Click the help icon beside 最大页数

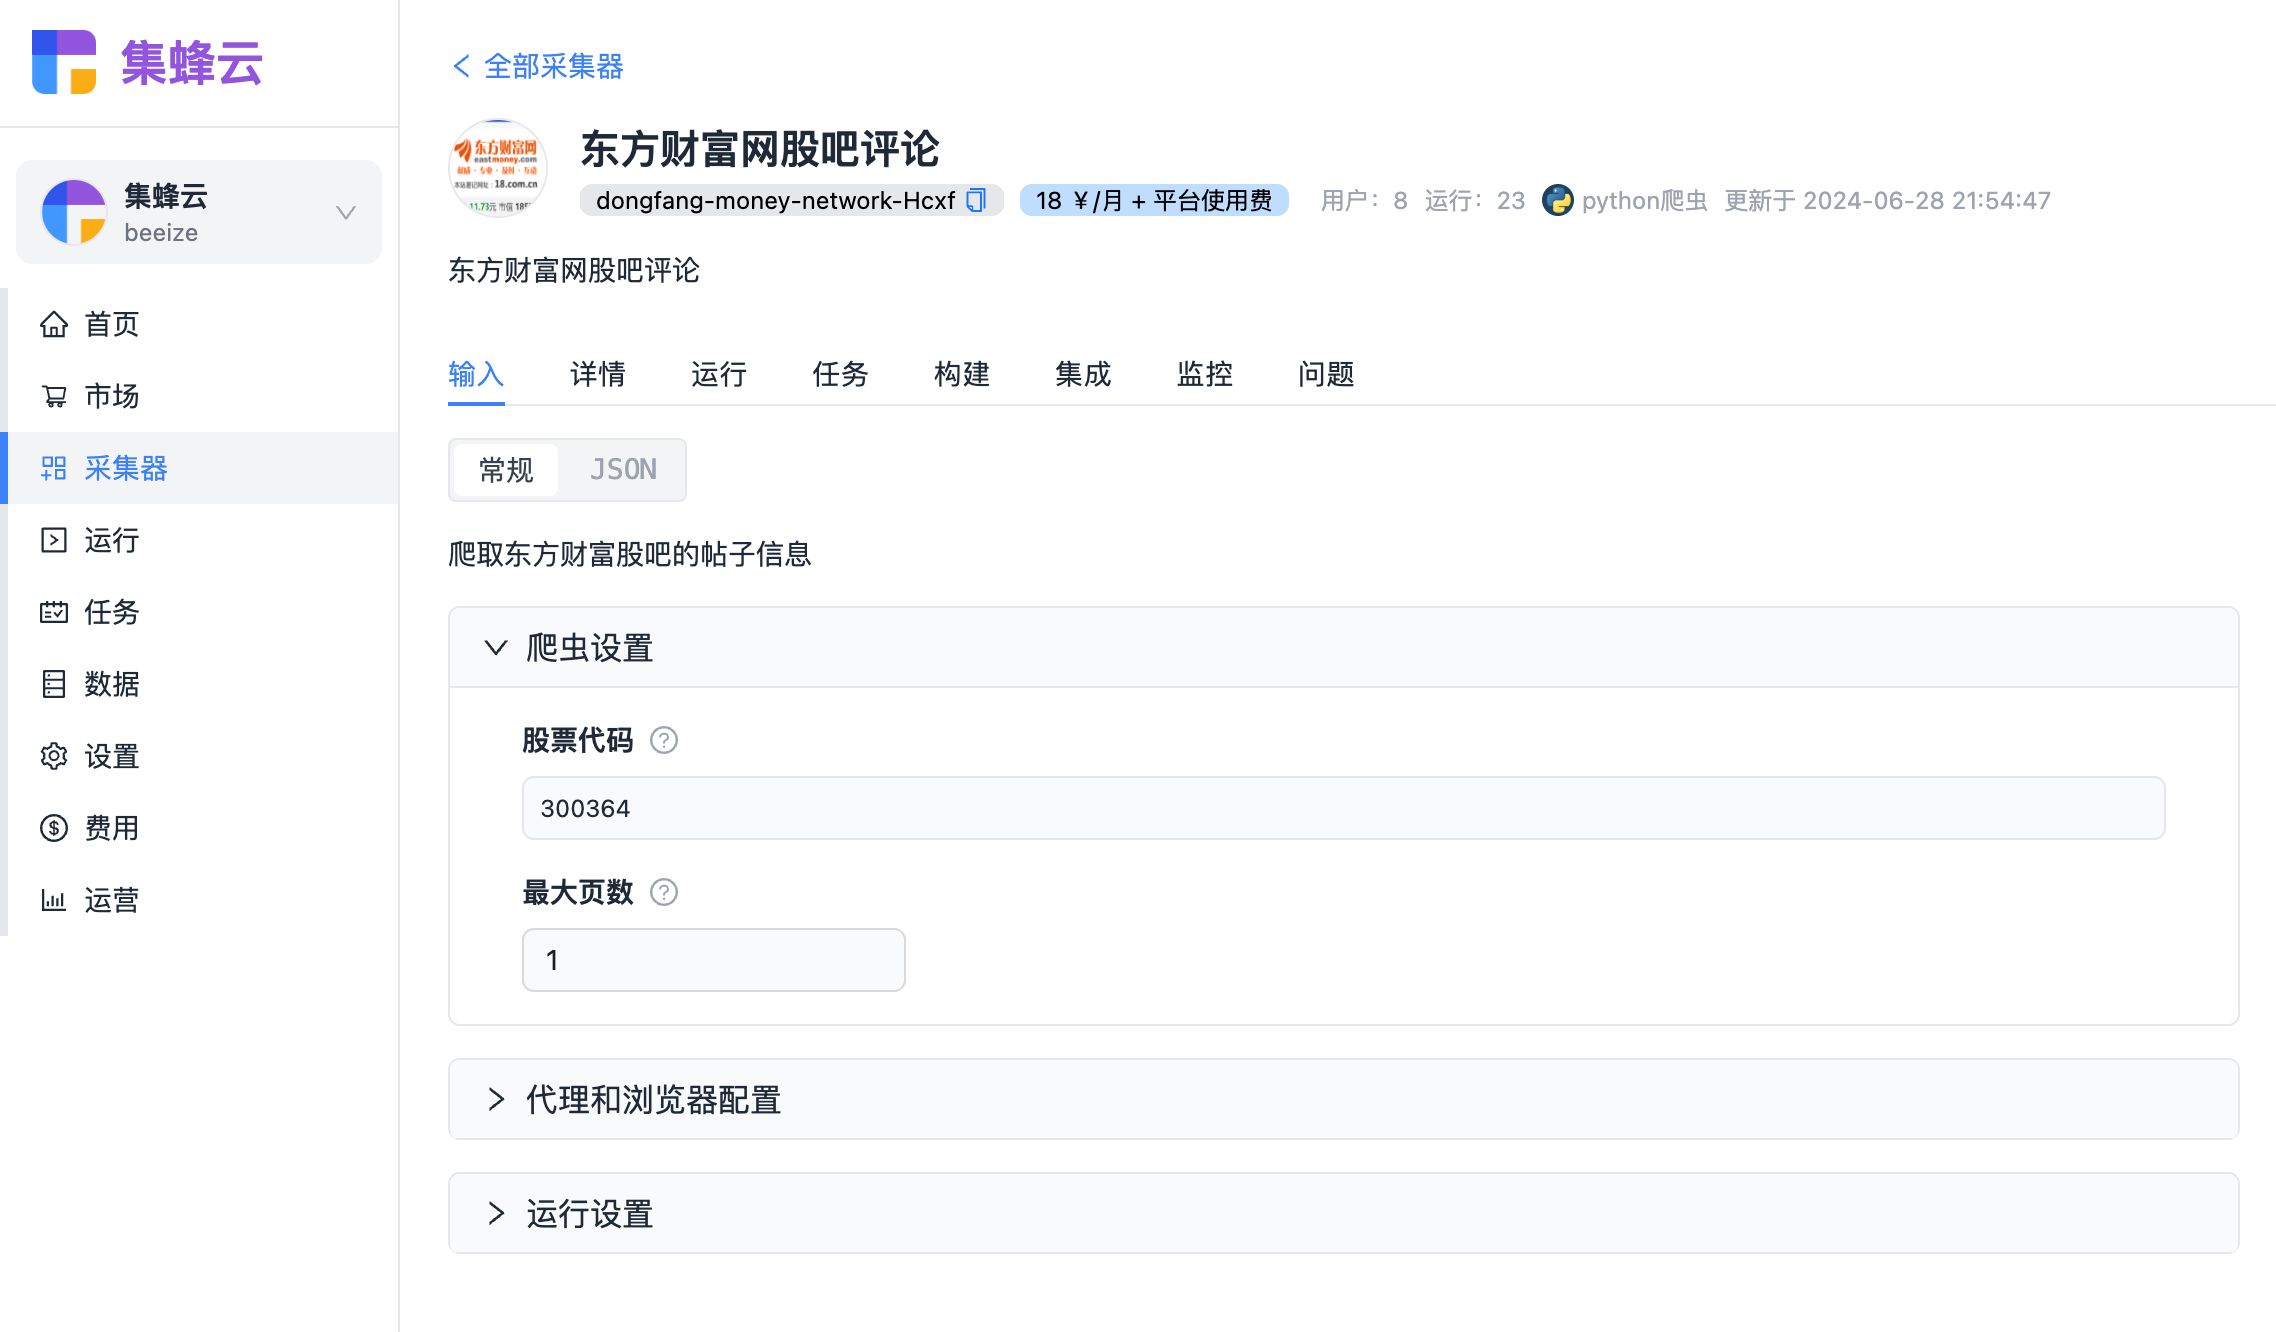664,892
